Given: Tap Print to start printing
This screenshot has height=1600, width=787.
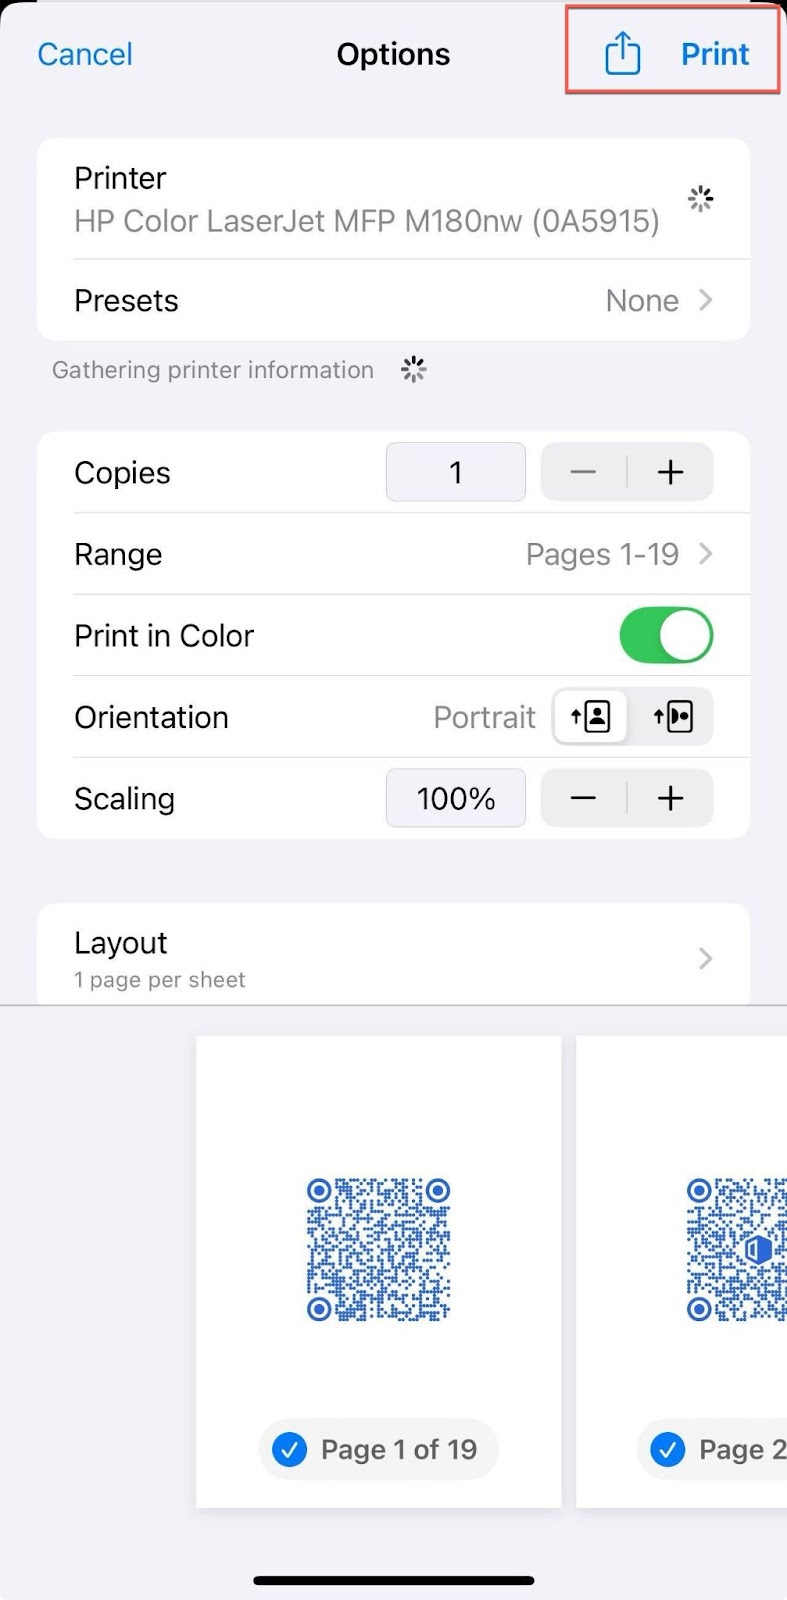Looking at the screenshot, I should point(715,54).
